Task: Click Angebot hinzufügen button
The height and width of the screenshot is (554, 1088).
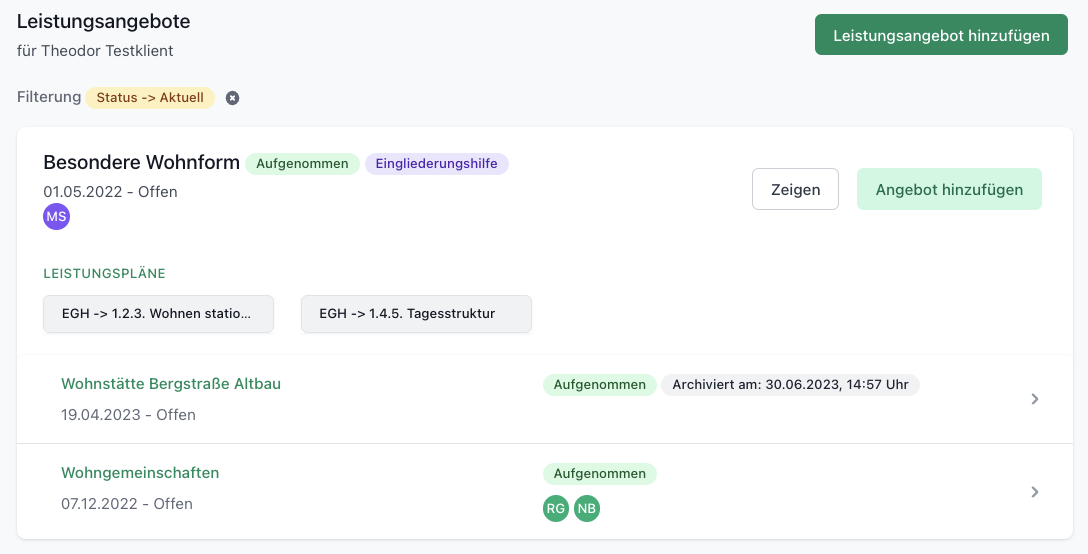Action: pyautogui.click(x=949, y=189)
